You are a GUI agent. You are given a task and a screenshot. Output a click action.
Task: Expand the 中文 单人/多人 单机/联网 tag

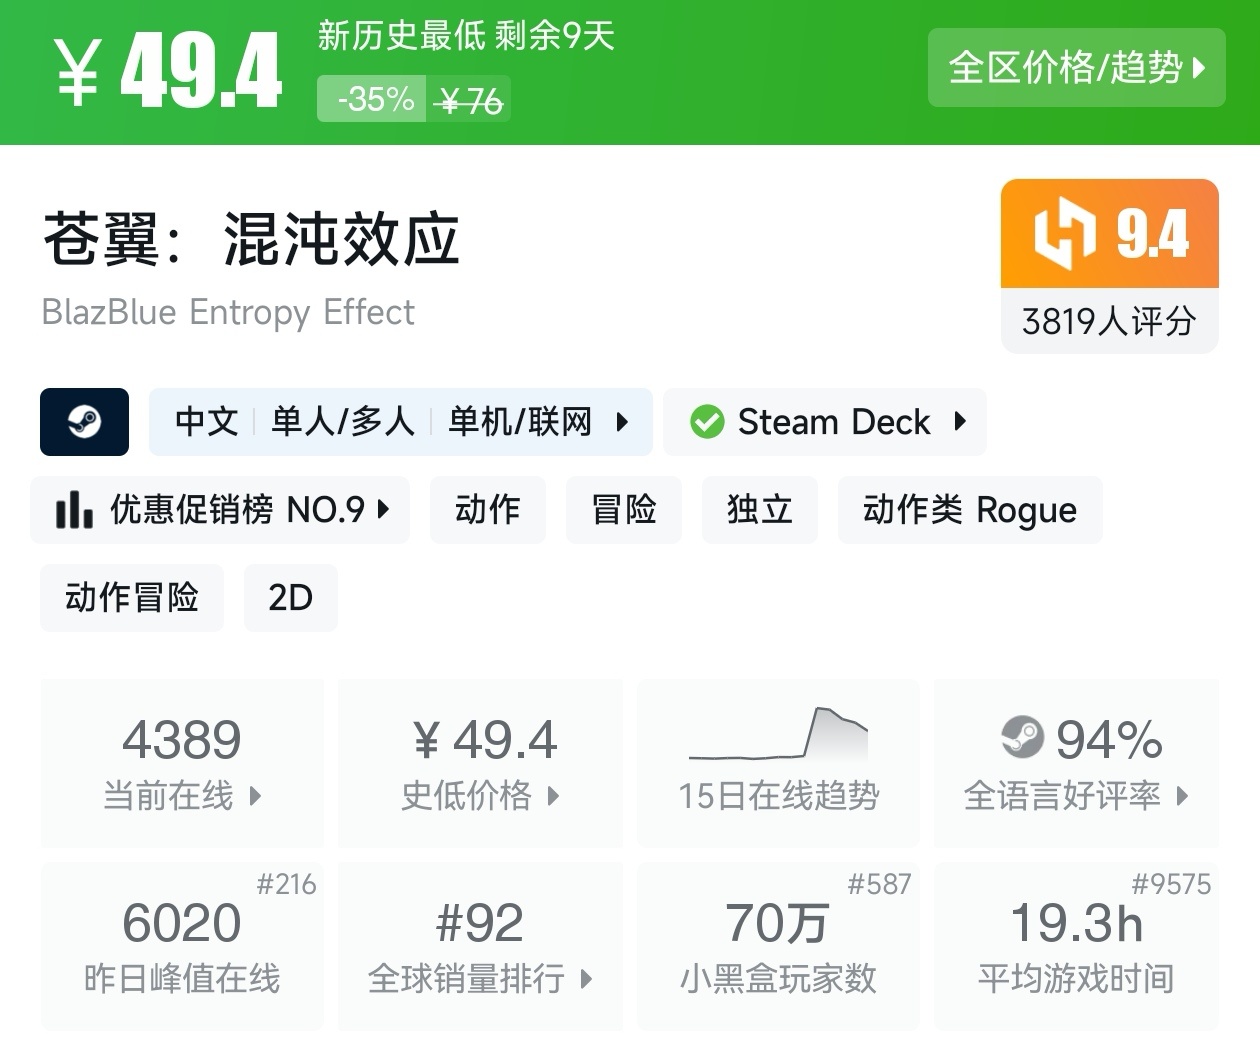[x=401, y=422]
